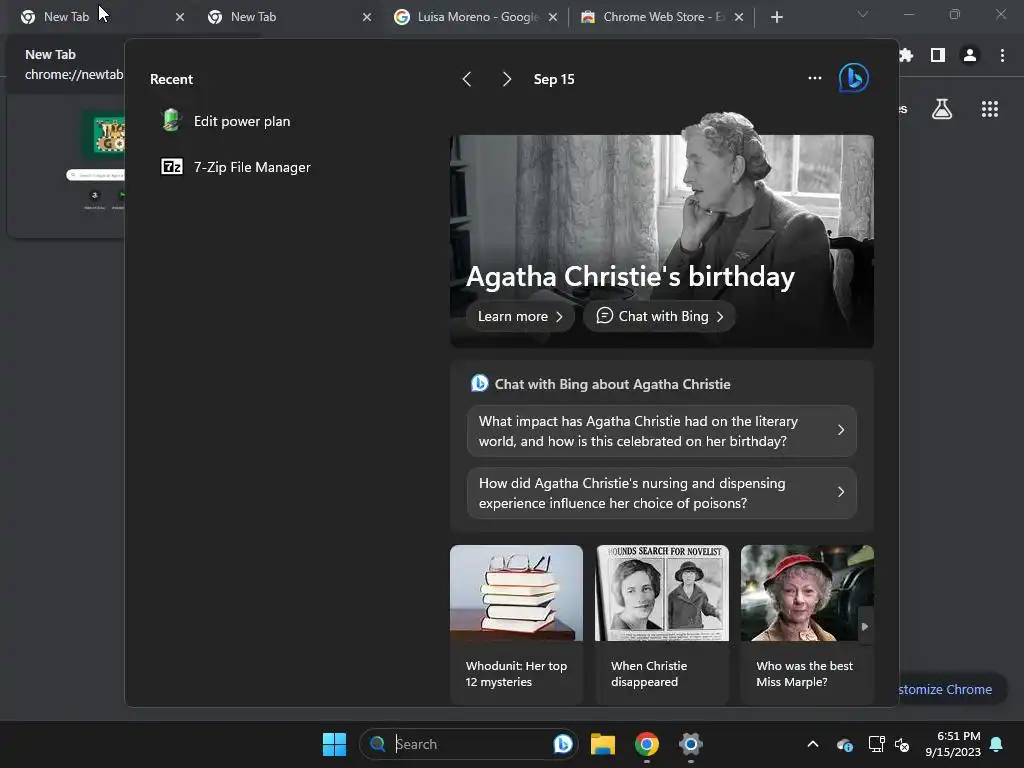The height and width of the screenshot is (768, 1024).
Task: Ask about Agatha Christie's literary world impact
Action: click(662, 431)
